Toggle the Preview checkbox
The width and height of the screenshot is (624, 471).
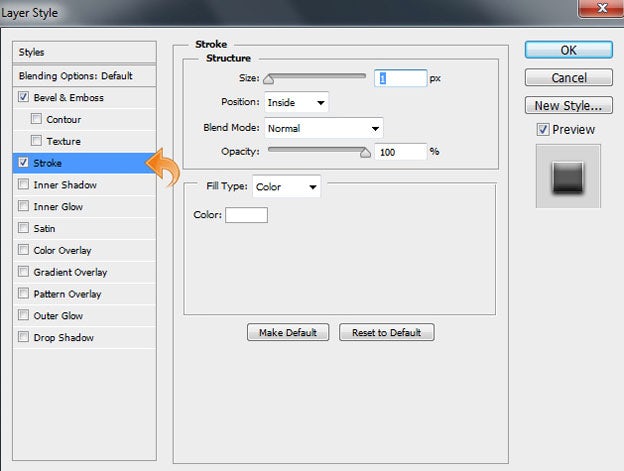point(543,129)
